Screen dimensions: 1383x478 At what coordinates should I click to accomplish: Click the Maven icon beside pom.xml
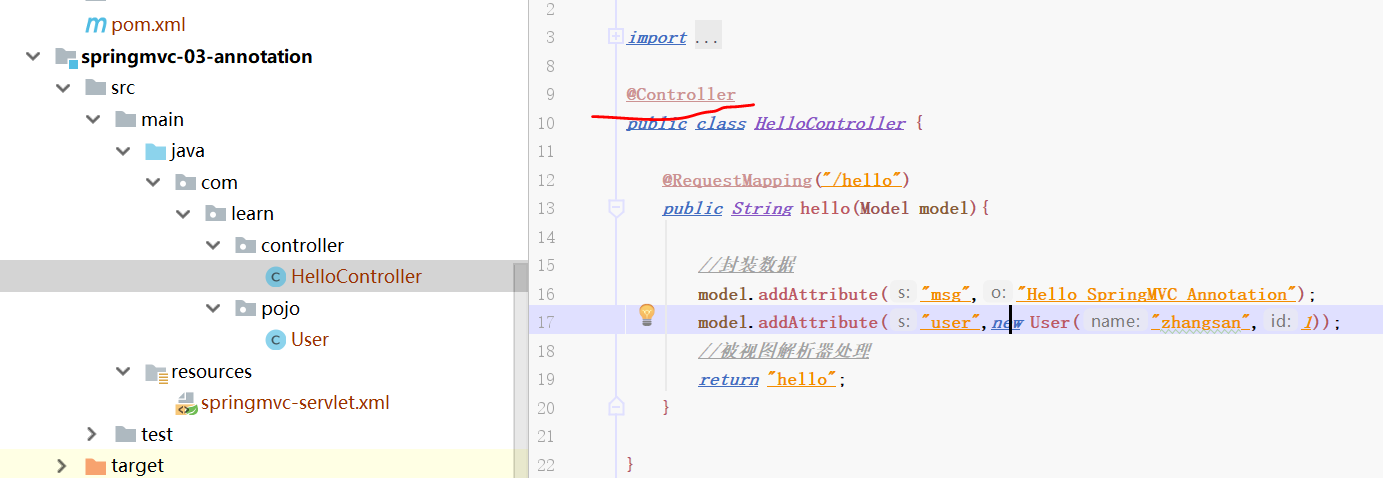pos(96,24)
